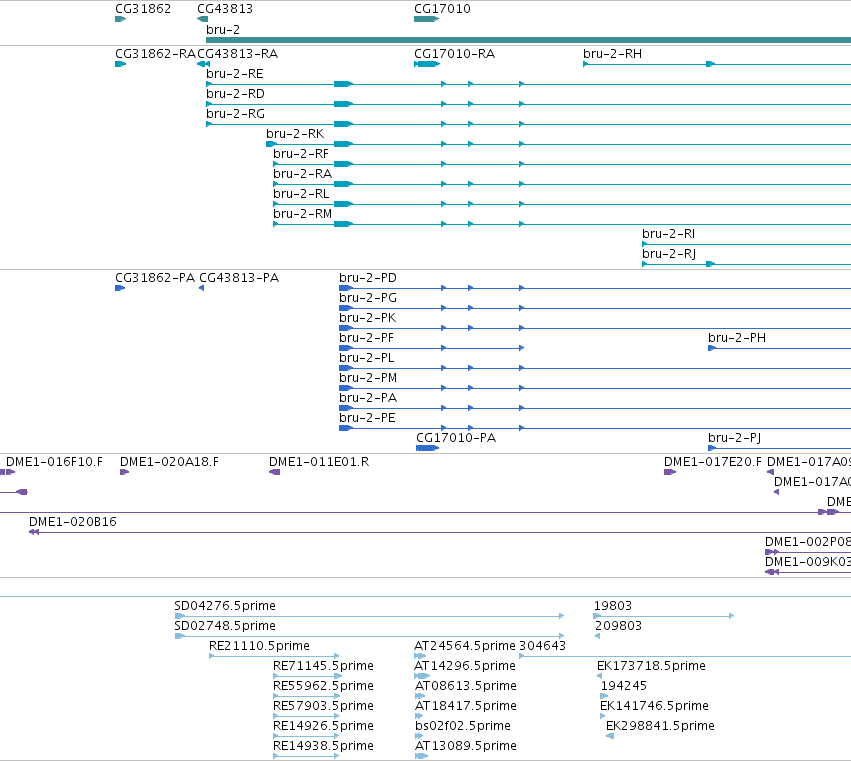851x761 pixels.
Task: Click the CG31862 gene glyph
Action: tap(120, 19)
